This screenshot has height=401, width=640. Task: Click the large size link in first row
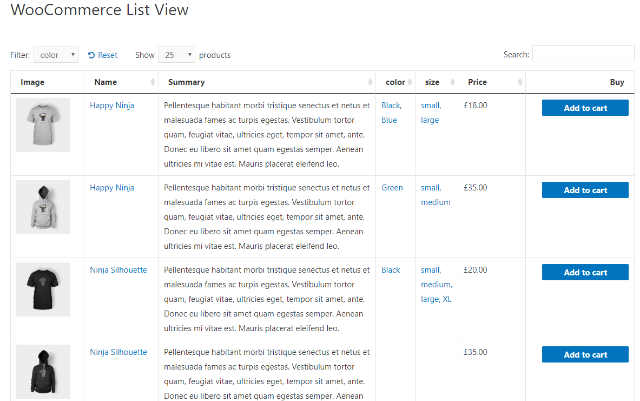click(x=430, y=120)
